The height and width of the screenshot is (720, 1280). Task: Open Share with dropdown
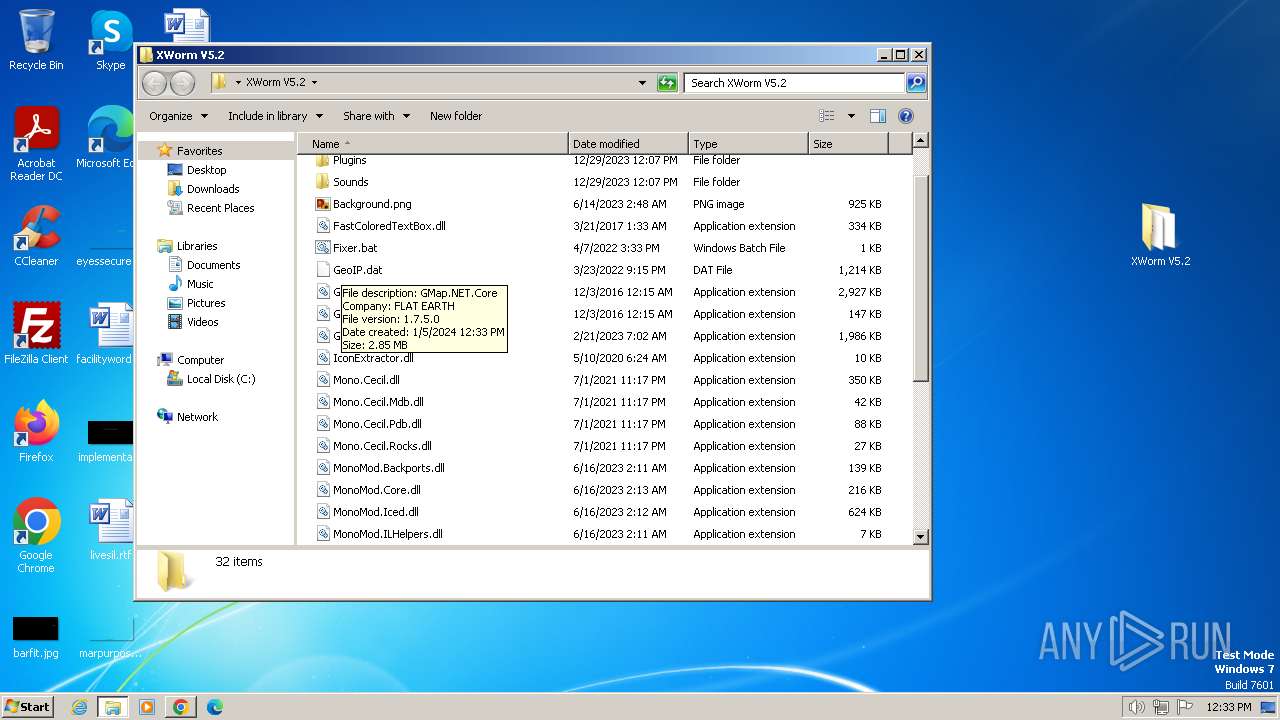376,116
